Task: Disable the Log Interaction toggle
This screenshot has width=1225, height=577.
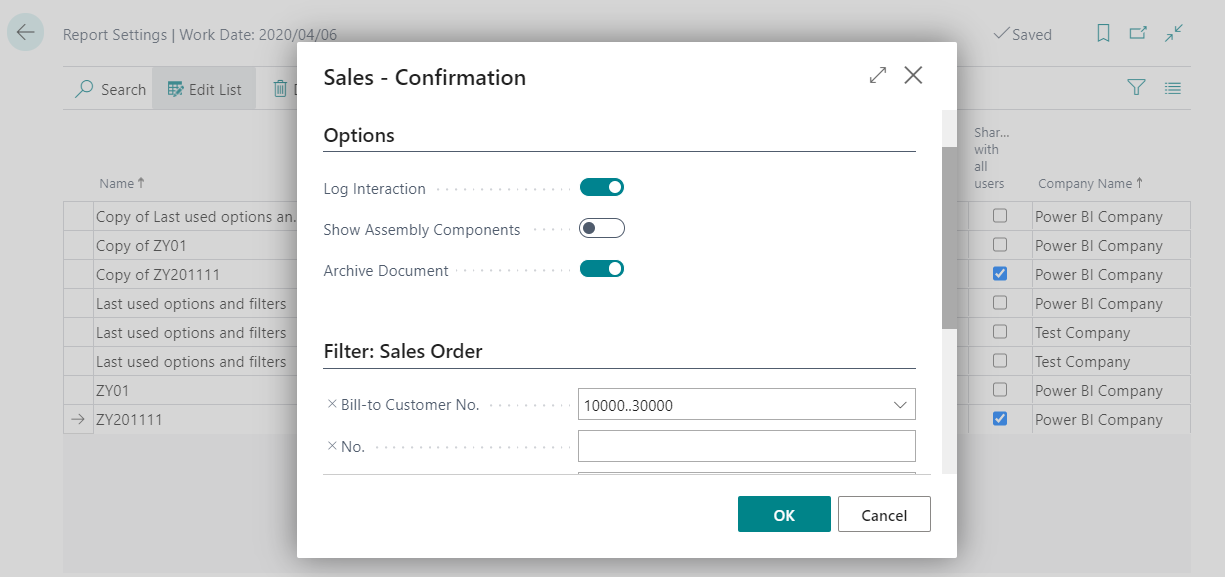Action: 601,187
